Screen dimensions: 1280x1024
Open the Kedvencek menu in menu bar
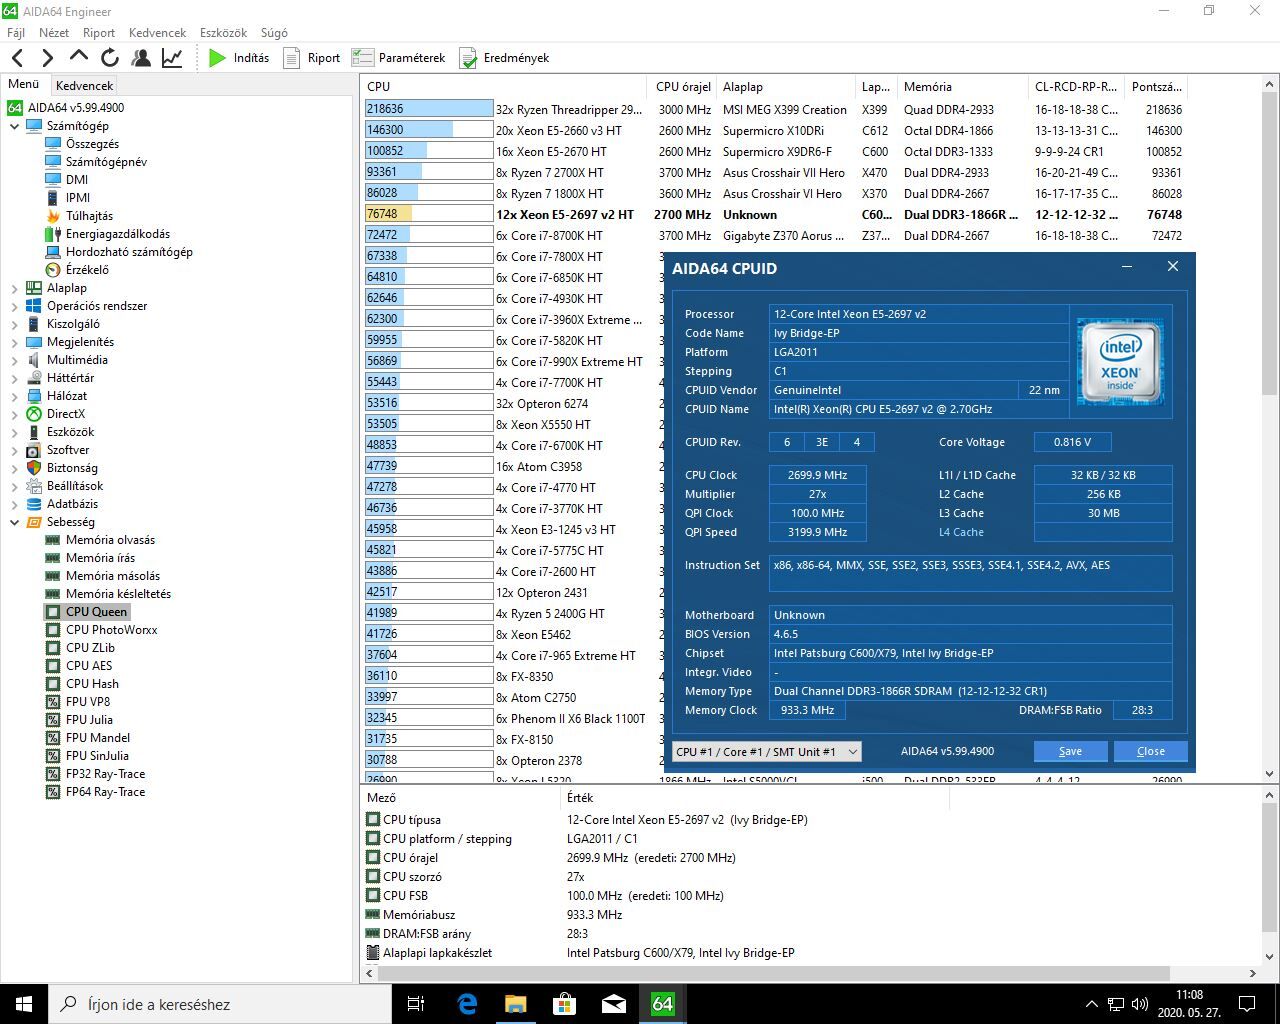click(158, 33)
